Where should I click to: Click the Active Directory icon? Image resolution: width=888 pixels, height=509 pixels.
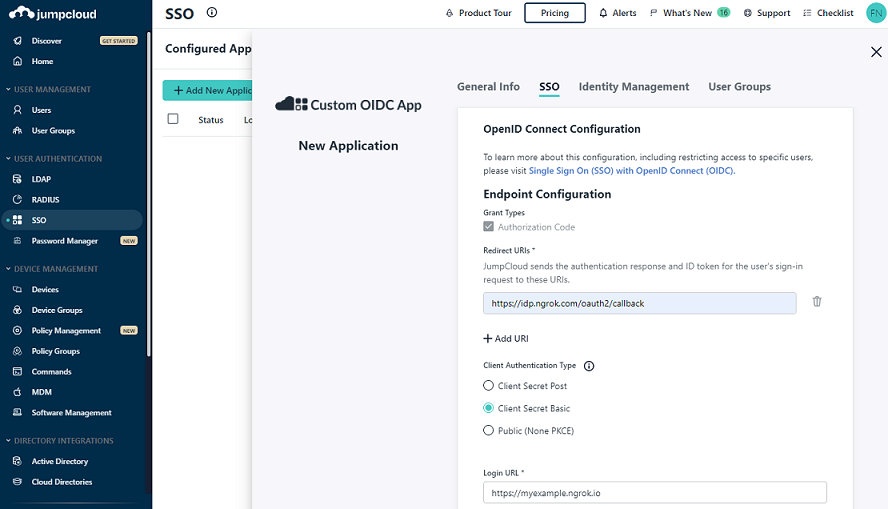[18, 461]
